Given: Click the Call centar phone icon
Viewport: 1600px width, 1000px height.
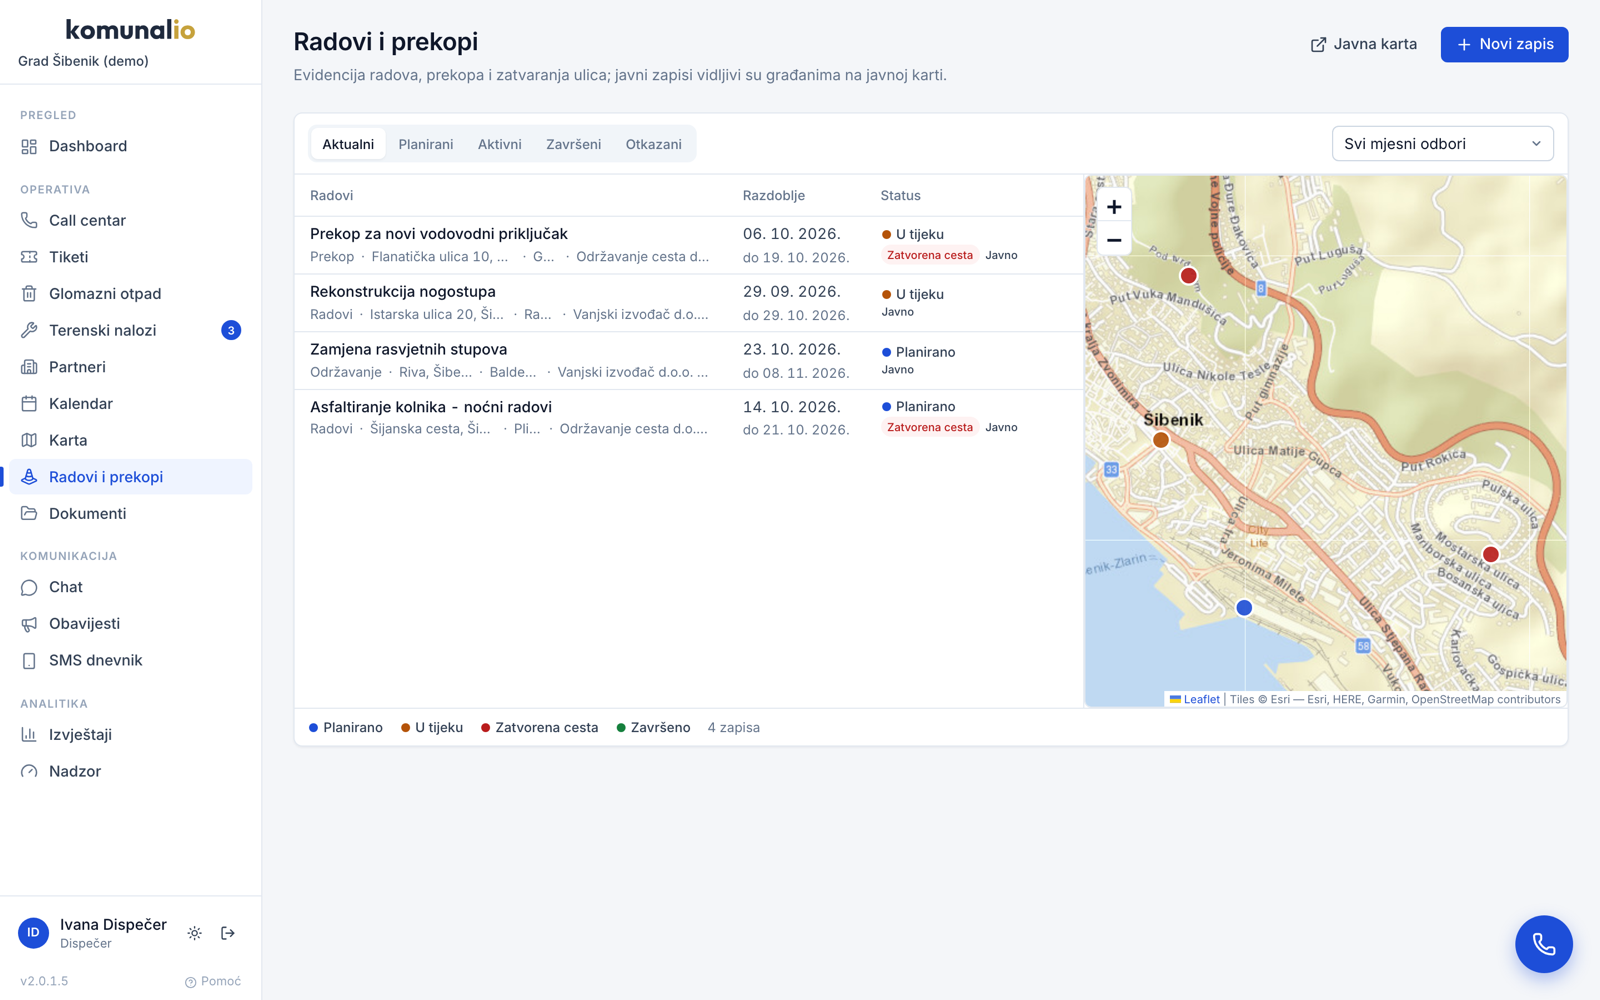Looking at the screenshot, I should click(29, 220).
